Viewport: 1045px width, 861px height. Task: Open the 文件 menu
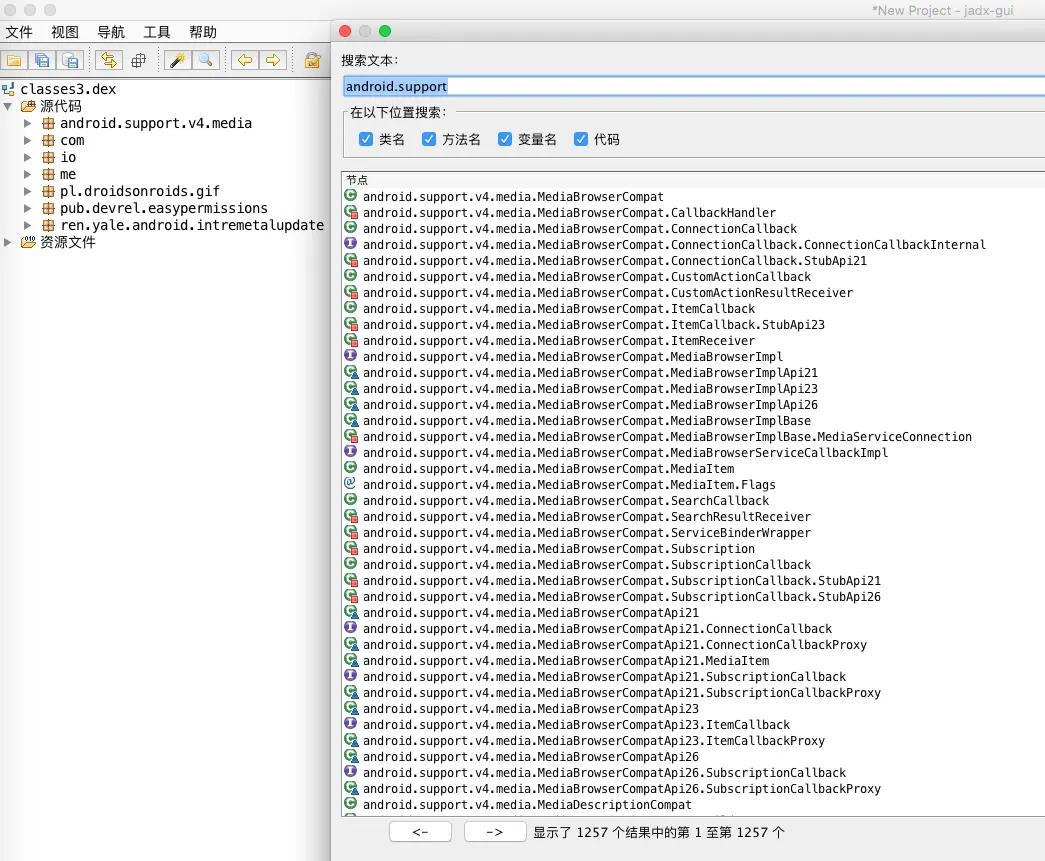click(19, 32)
